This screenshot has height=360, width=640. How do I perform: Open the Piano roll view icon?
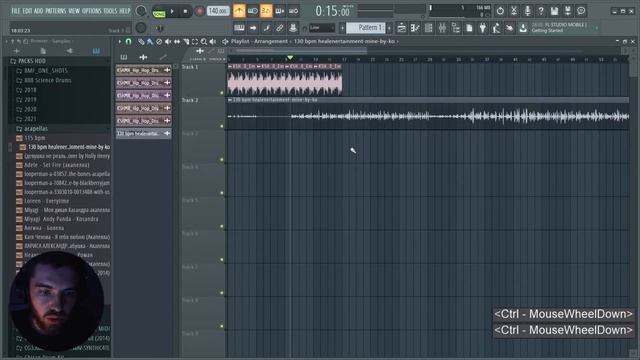pyautogui.click(x=415, y=28)
